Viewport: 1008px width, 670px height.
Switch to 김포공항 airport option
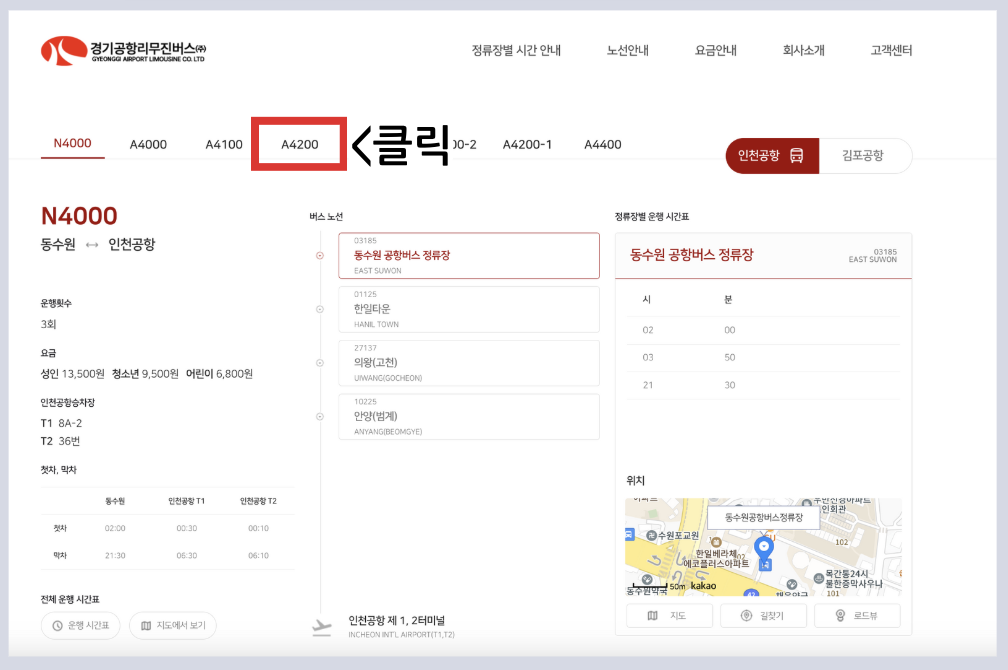(865, 156)
